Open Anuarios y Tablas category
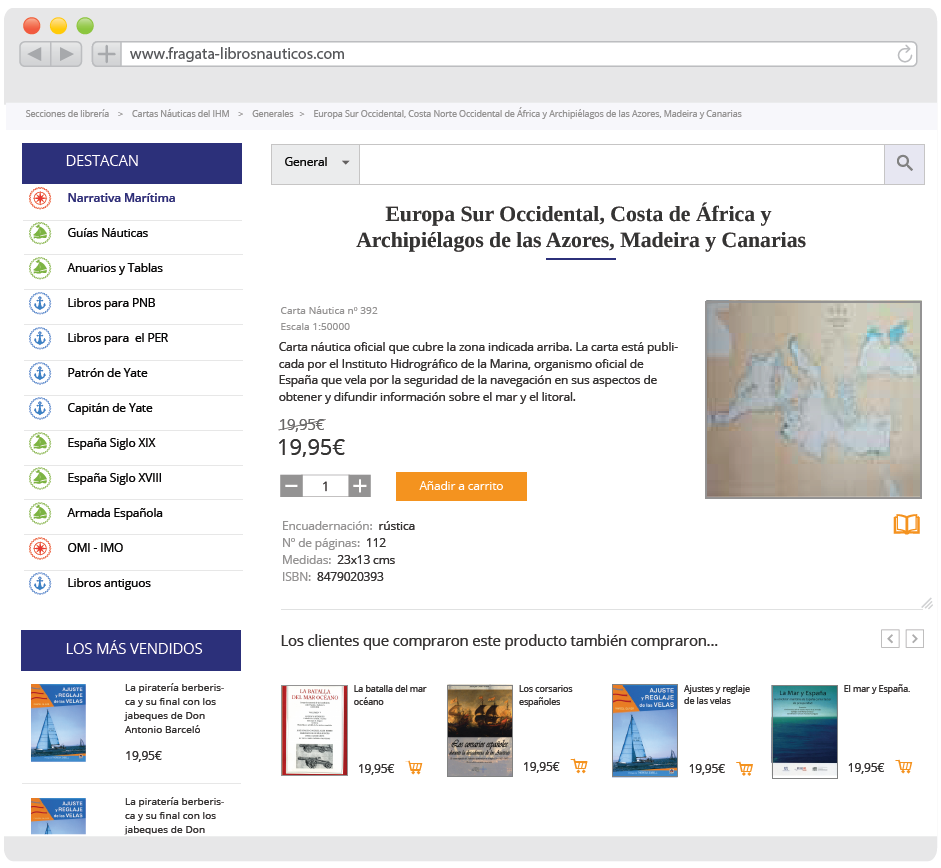This screenshot has width=941, height=868. pyautogui.click(x=115, y=268)
